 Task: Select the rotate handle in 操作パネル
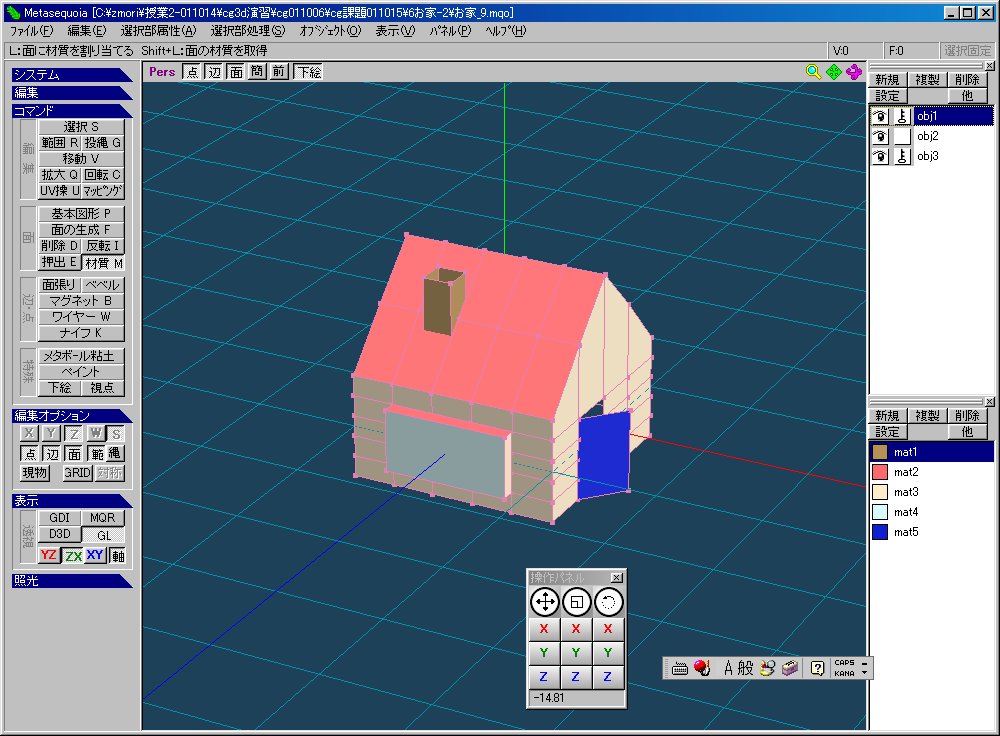[x=608, y=601]
